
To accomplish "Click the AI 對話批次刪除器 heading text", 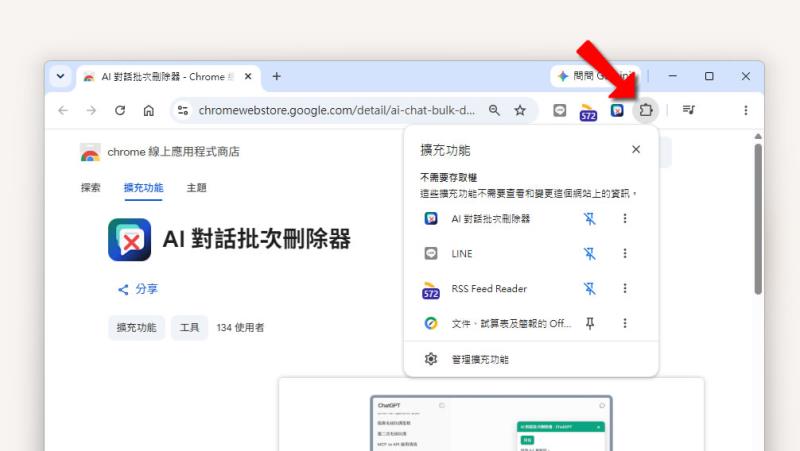I will point(257,239).
